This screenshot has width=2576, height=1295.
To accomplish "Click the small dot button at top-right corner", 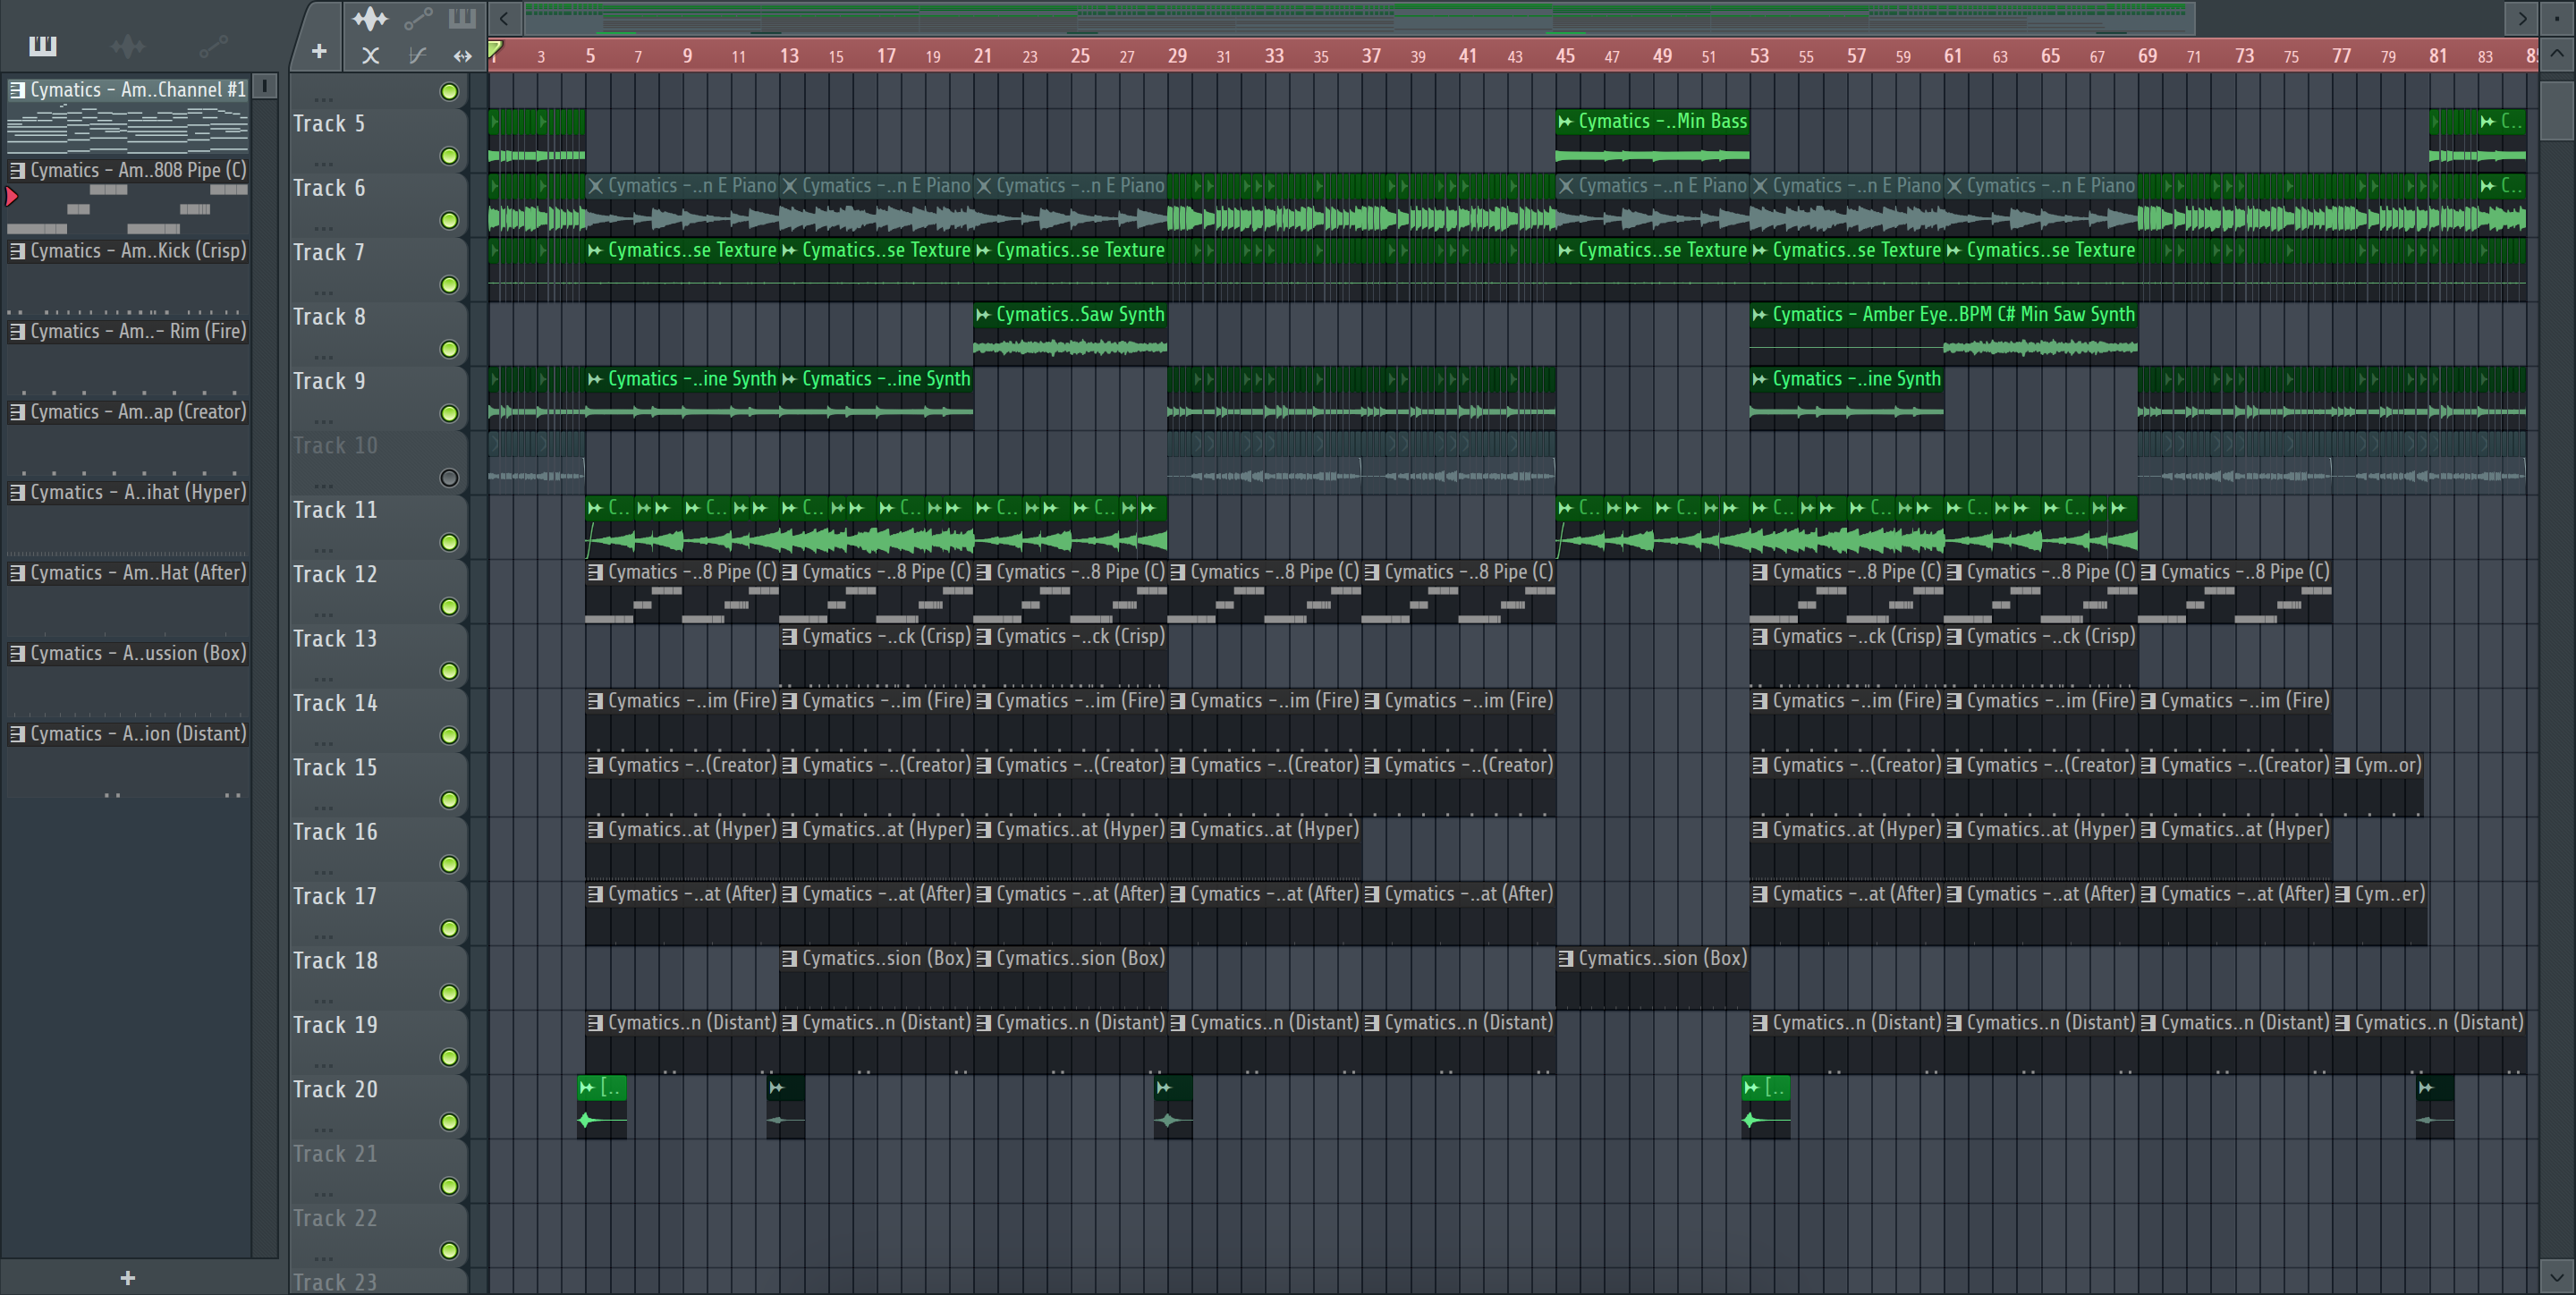I will click(2557, 18).
